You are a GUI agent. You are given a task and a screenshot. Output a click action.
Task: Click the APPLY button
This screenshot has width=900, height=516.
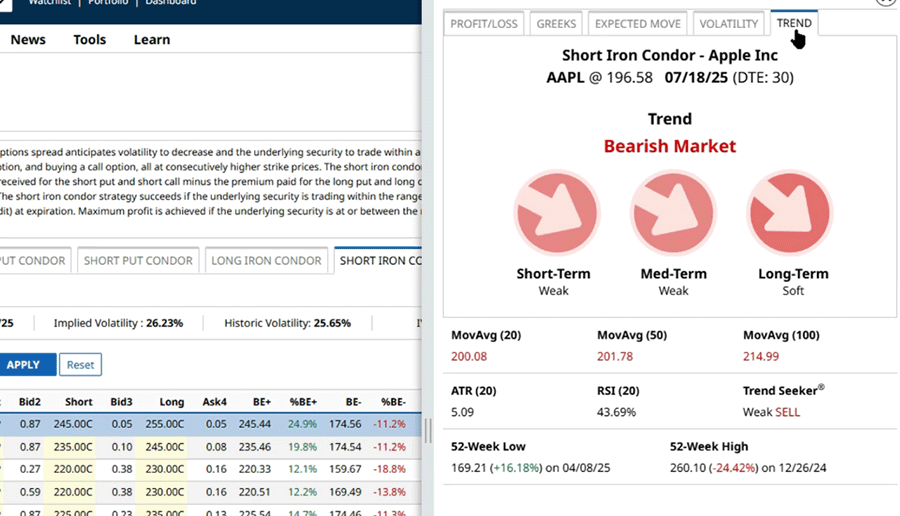tap(27, 364)
